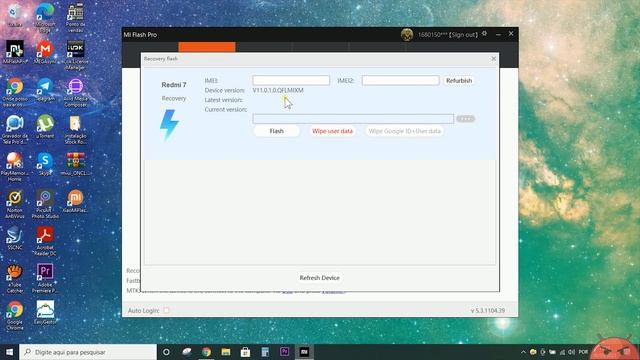Open Norton AntiVirus desktop shortcut
Image resolution: width=640 pixels, height=360 pixels.
pos(15,204)
